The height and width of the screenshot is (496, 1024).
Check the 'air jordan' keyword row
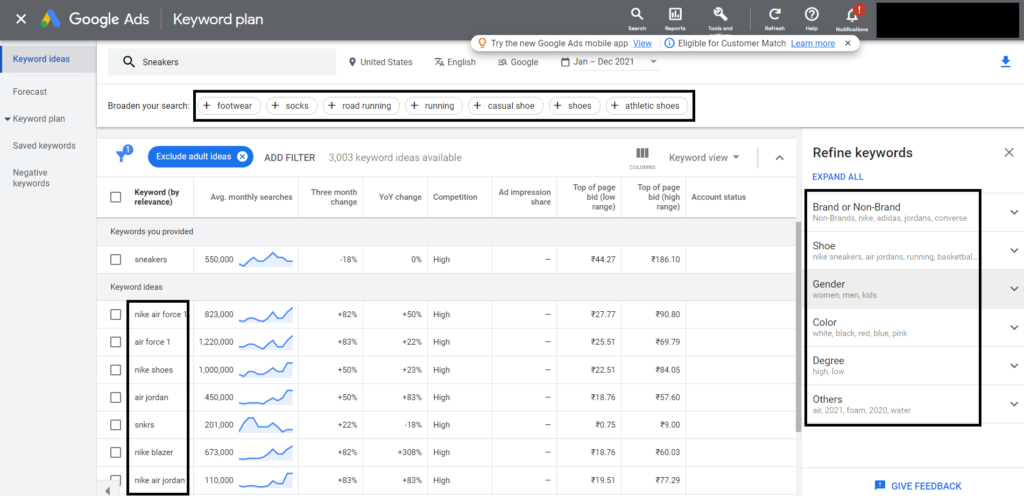(x=116, y=397)
